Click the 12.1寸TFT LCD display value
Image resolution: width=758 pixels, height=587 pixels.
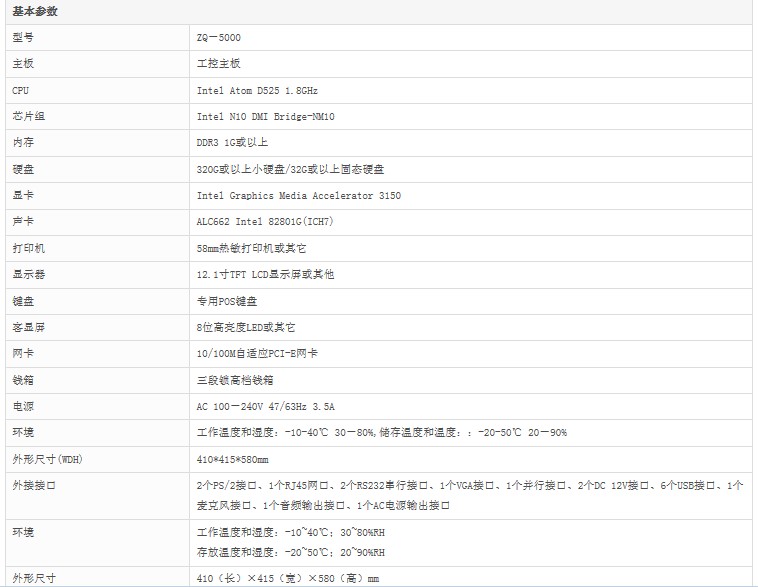click(x=266, y=274)
